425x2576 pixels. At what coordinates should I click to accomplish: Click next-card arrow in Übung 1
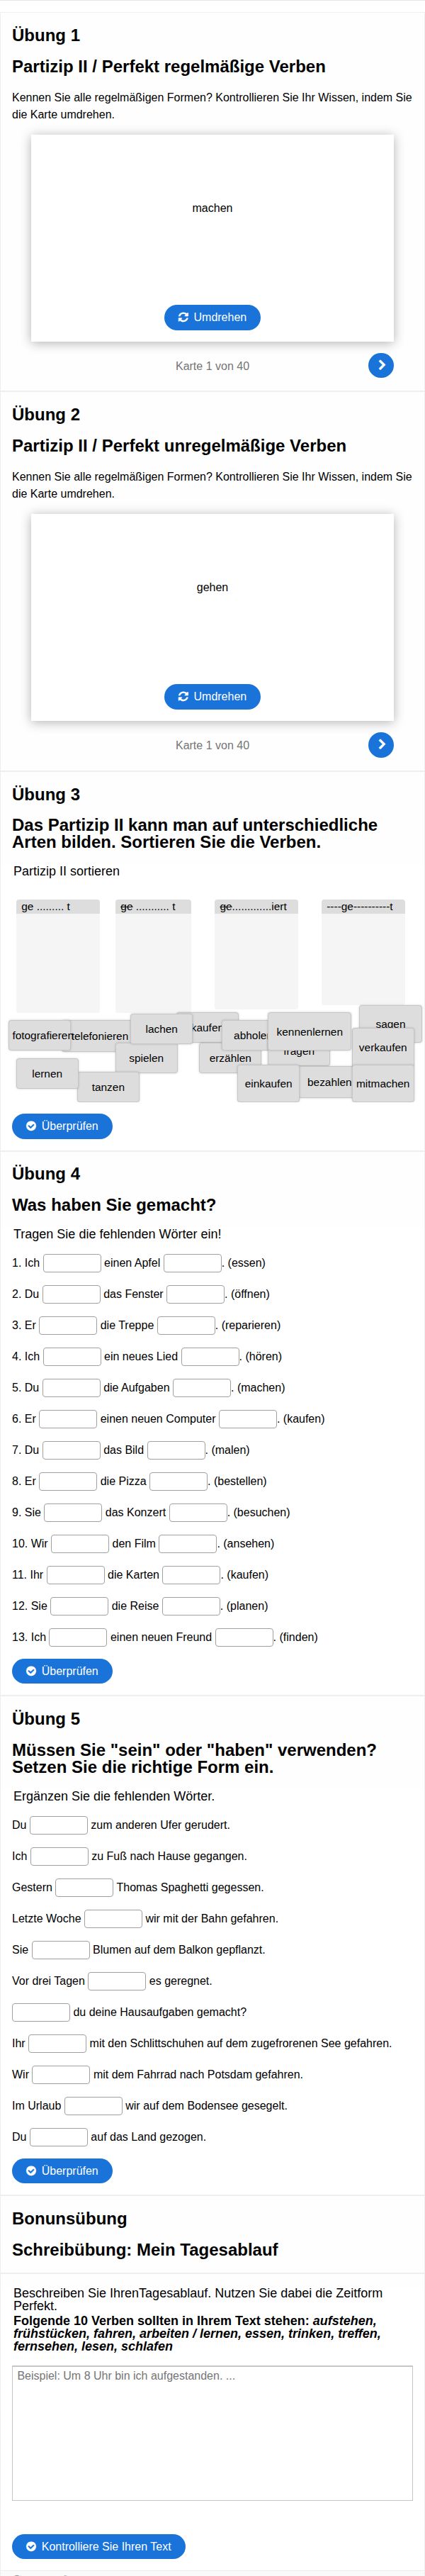click(x=381, y=366)
